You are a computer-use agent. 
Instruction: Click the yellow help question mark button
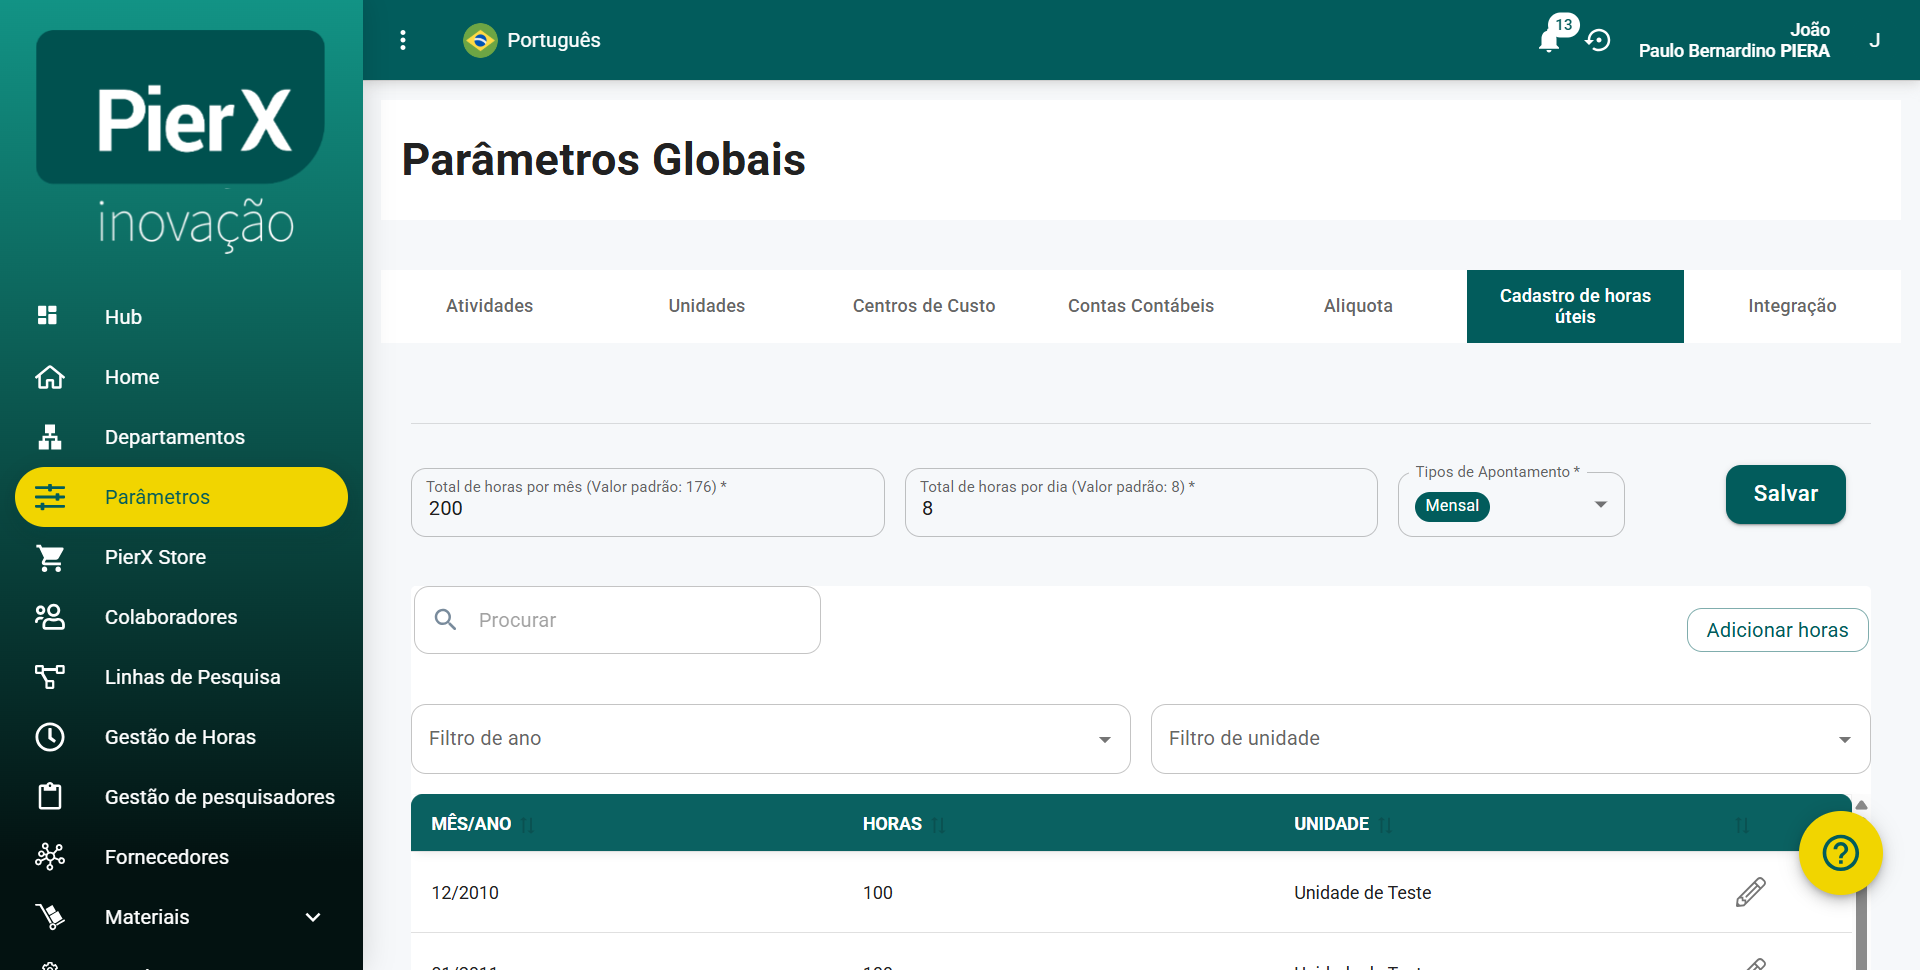(x=1840, y=853)
